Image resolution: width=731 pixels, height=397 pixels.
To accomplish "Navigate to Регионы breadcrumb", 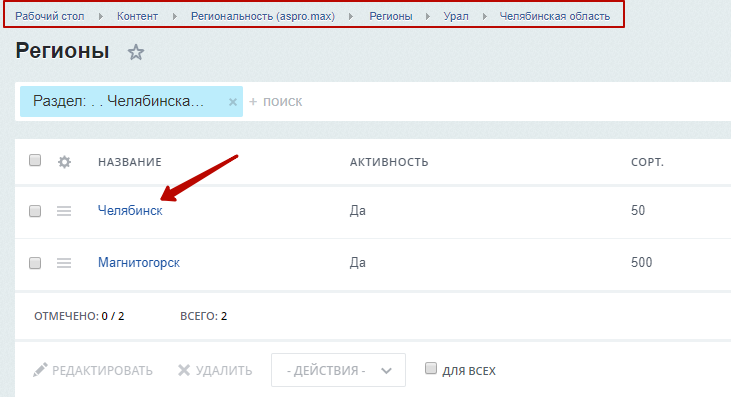I will pos(391,16).
